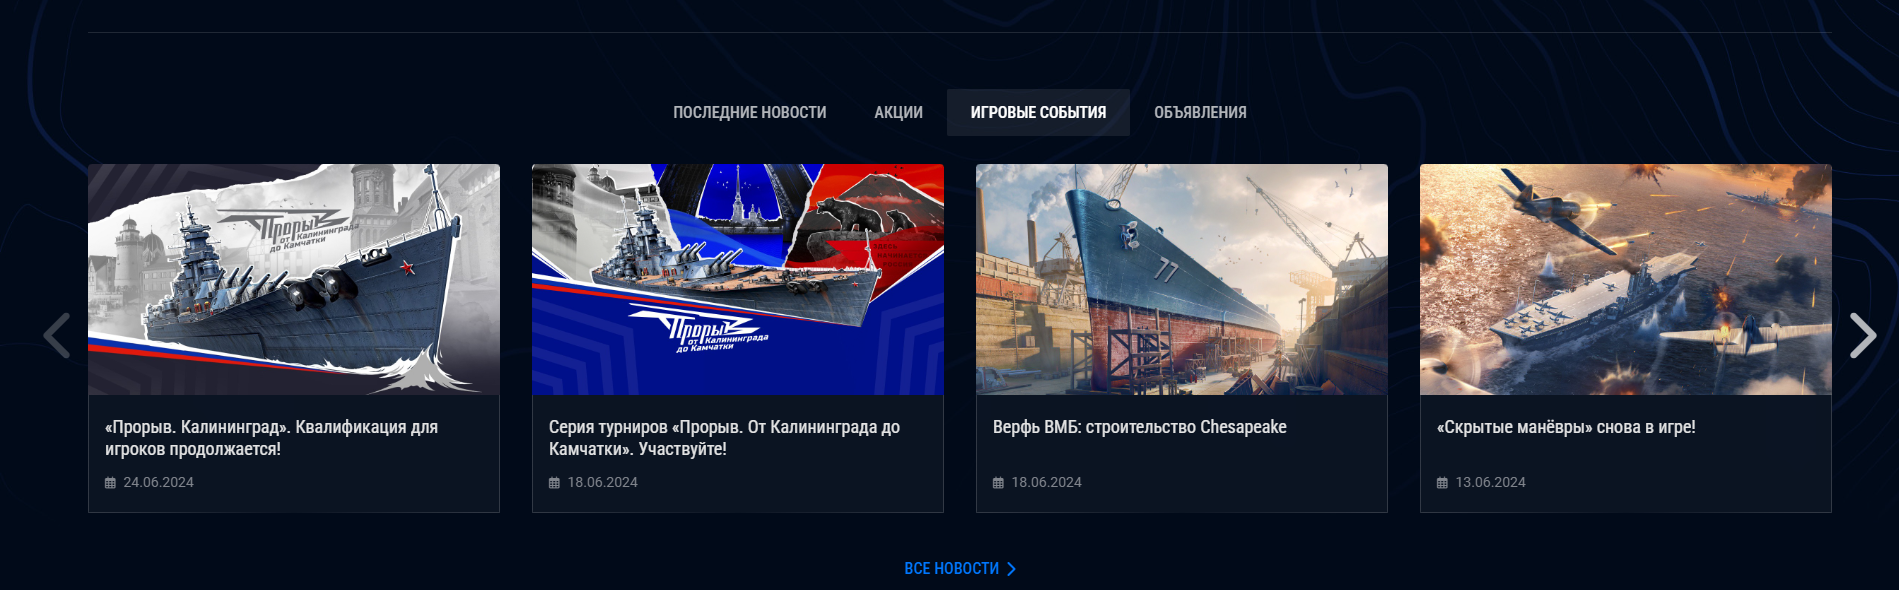
Task: Click calendar icon beside 24.06.2024
Action: (110, 483)
